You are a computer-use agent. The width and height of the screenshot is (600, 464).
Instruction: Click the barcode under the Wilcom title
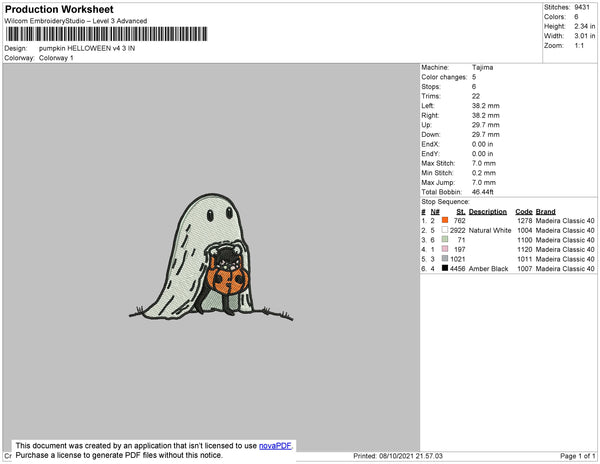pos(106,34)
